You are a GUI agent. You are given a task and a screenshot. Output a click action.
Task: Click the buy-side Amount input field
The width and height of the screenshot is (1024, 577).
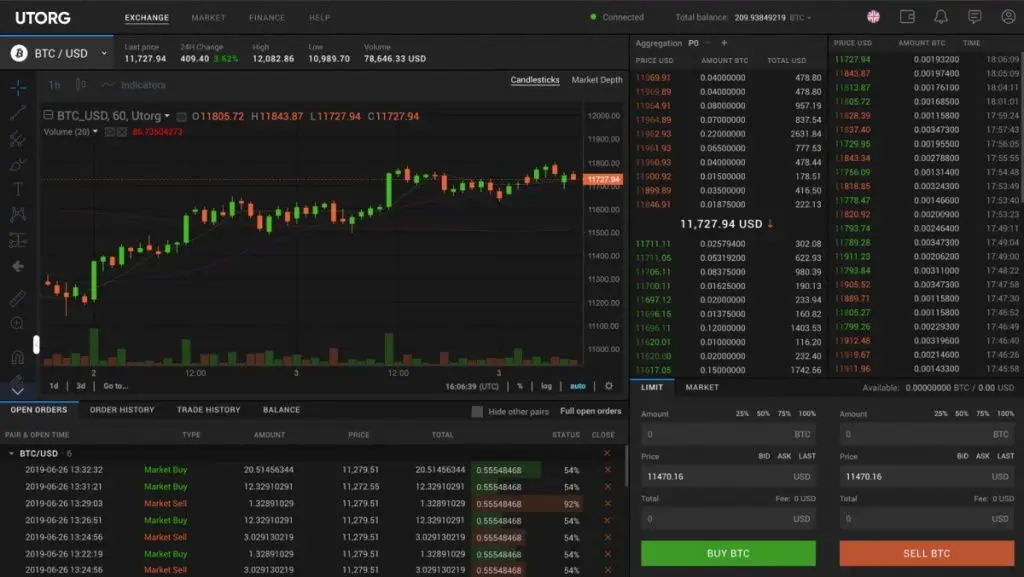(x=716, y=435)
